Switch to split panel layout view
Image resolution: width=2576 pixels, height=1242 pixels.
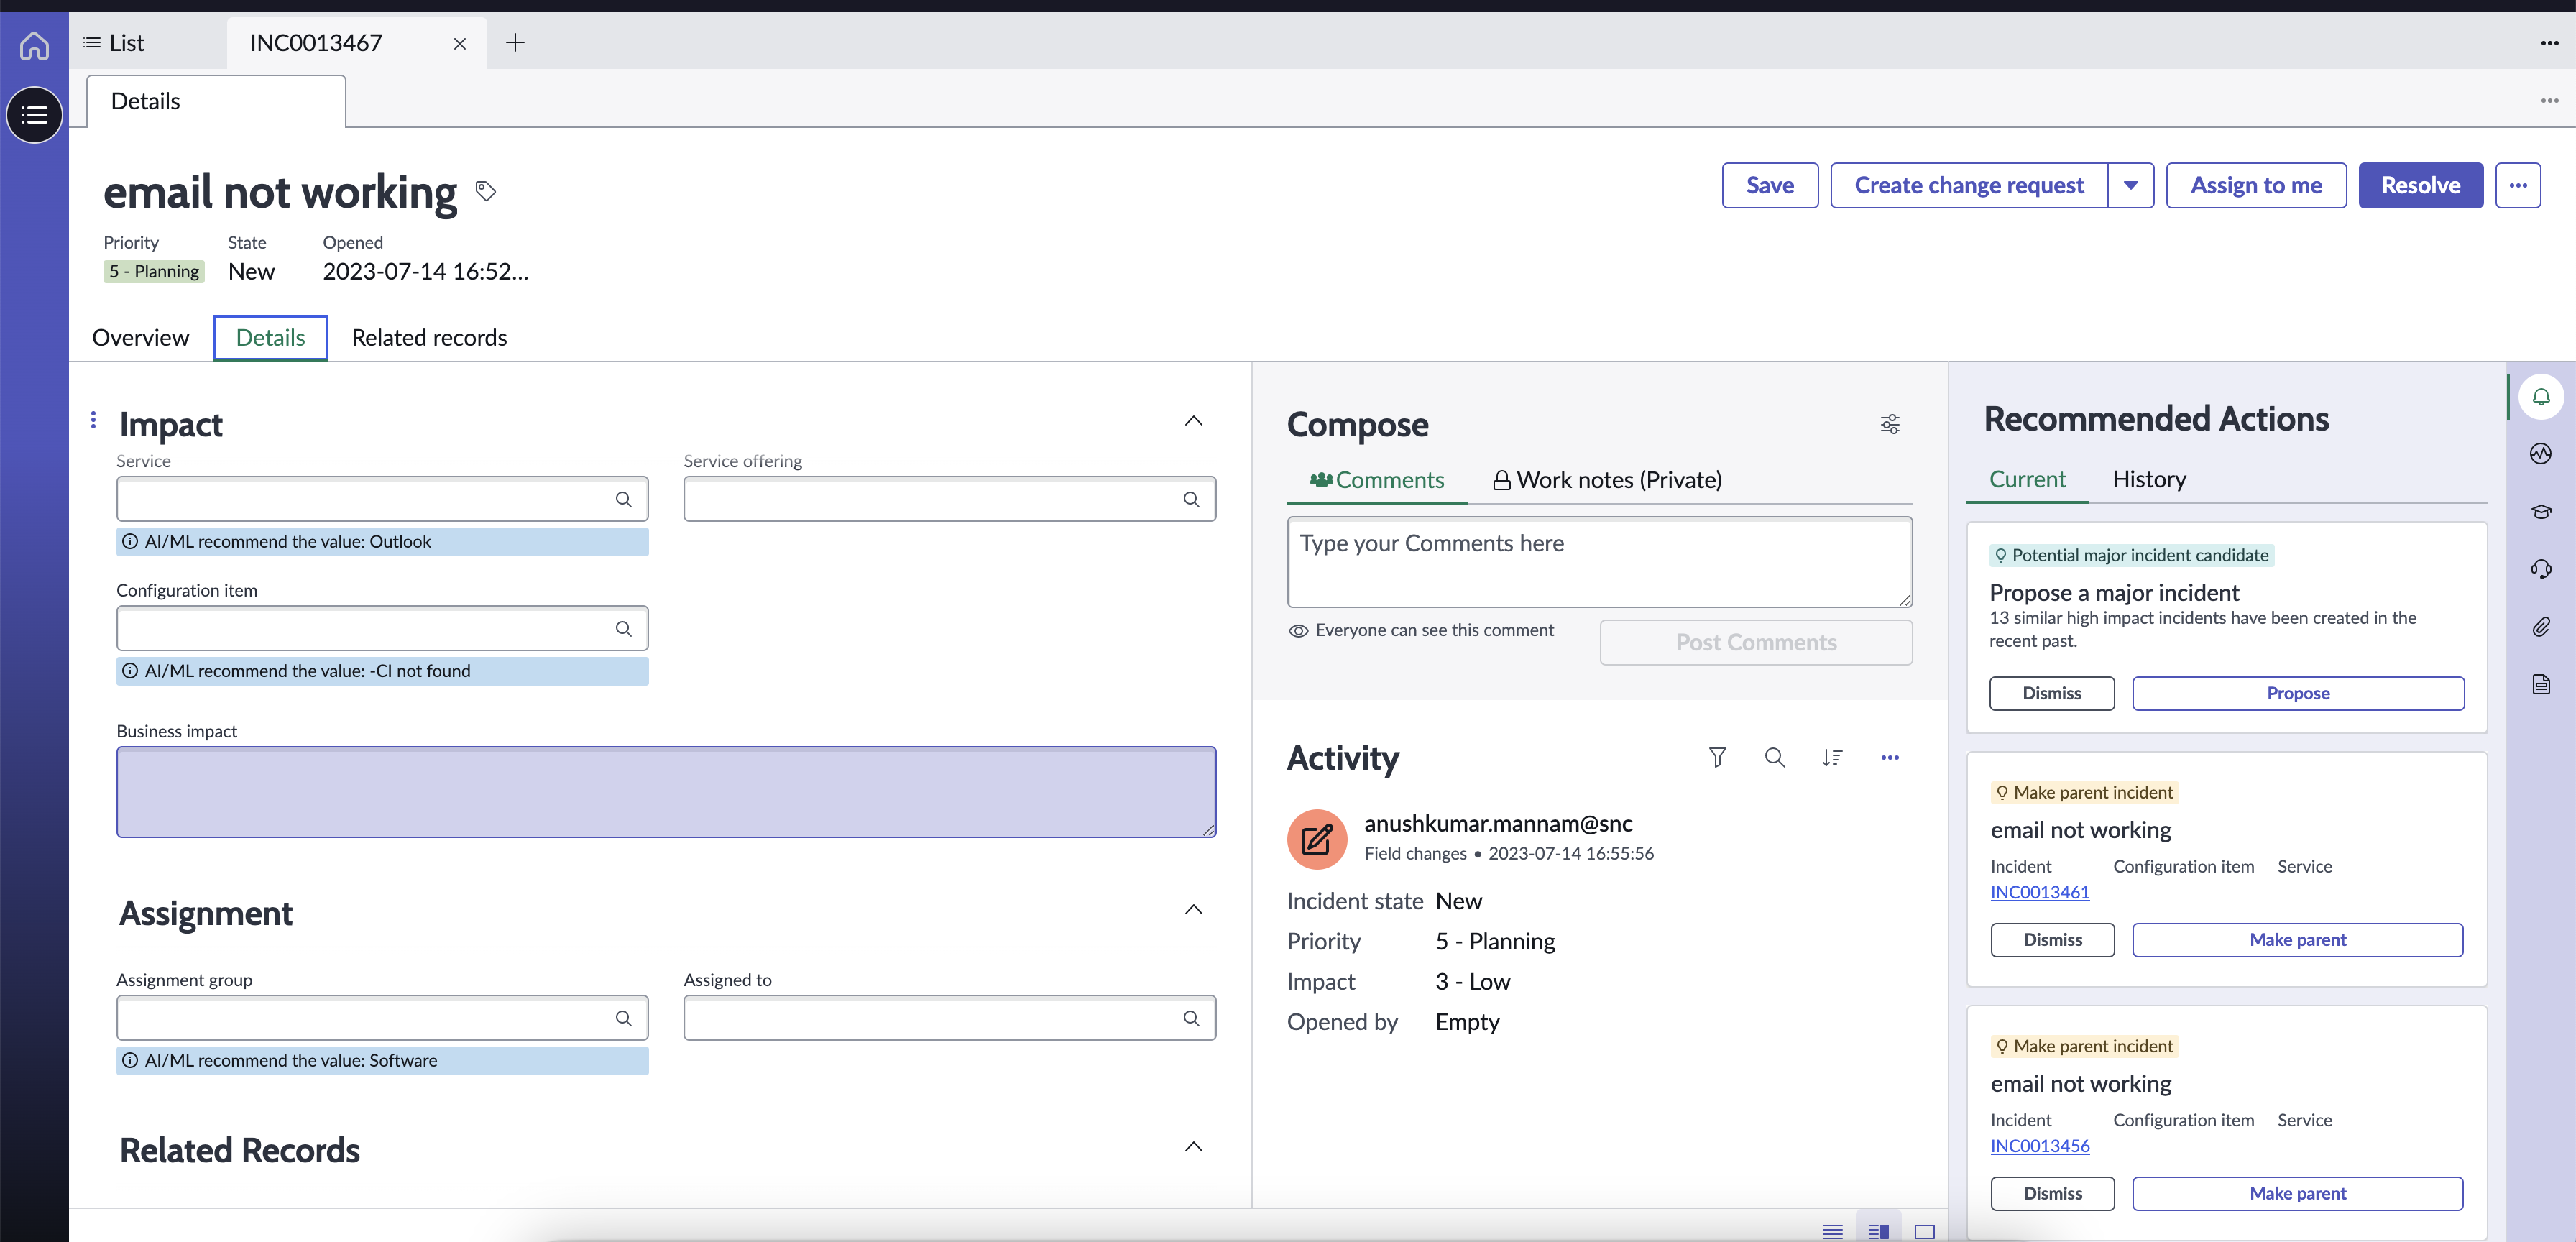(1878, 1231)
